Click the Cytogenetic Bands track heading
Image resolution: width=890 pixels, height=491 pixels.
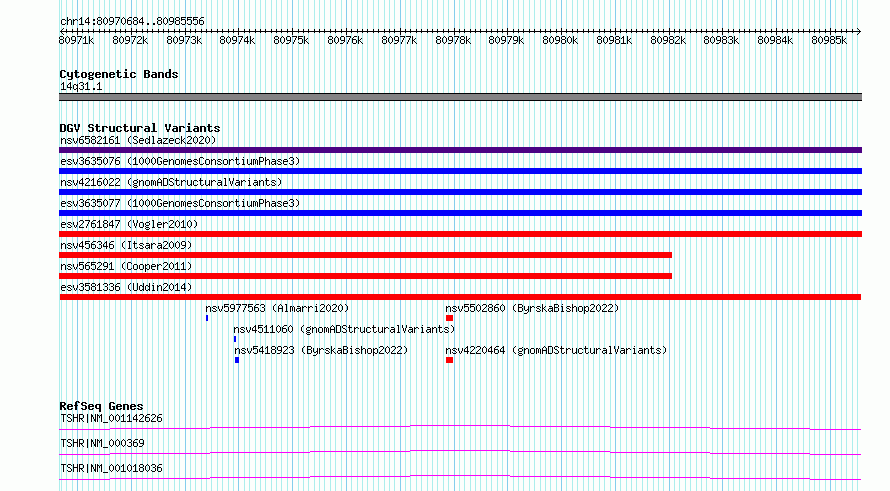pos(119,74)
